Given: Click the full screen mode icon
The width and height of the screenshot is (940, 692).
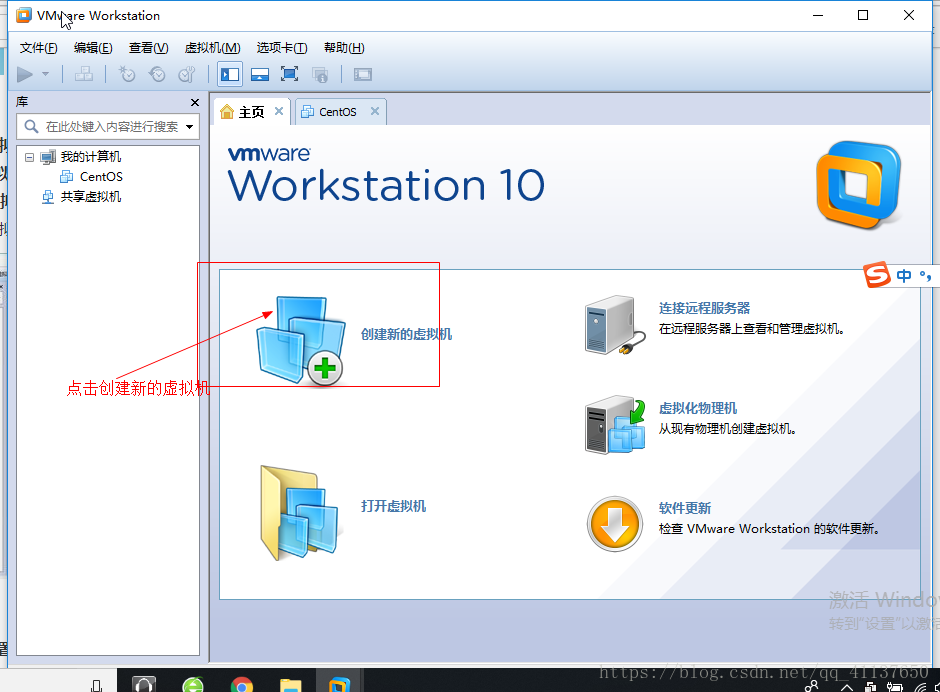Looking at the screenshot, I should (290, 74).
